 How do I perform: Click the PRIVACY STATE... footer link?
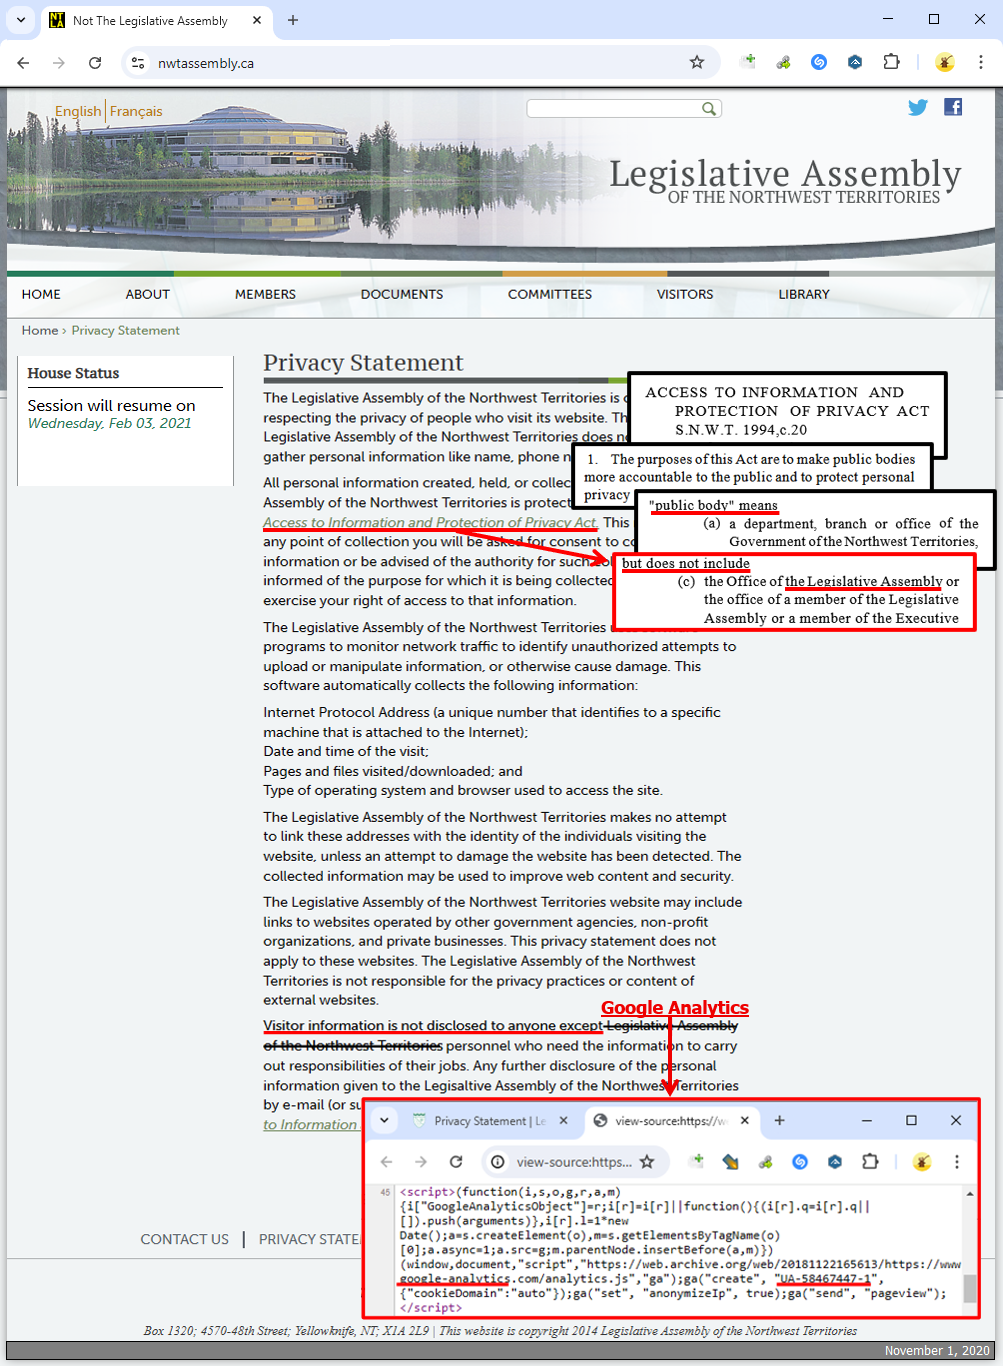(x=310, y=1239)
